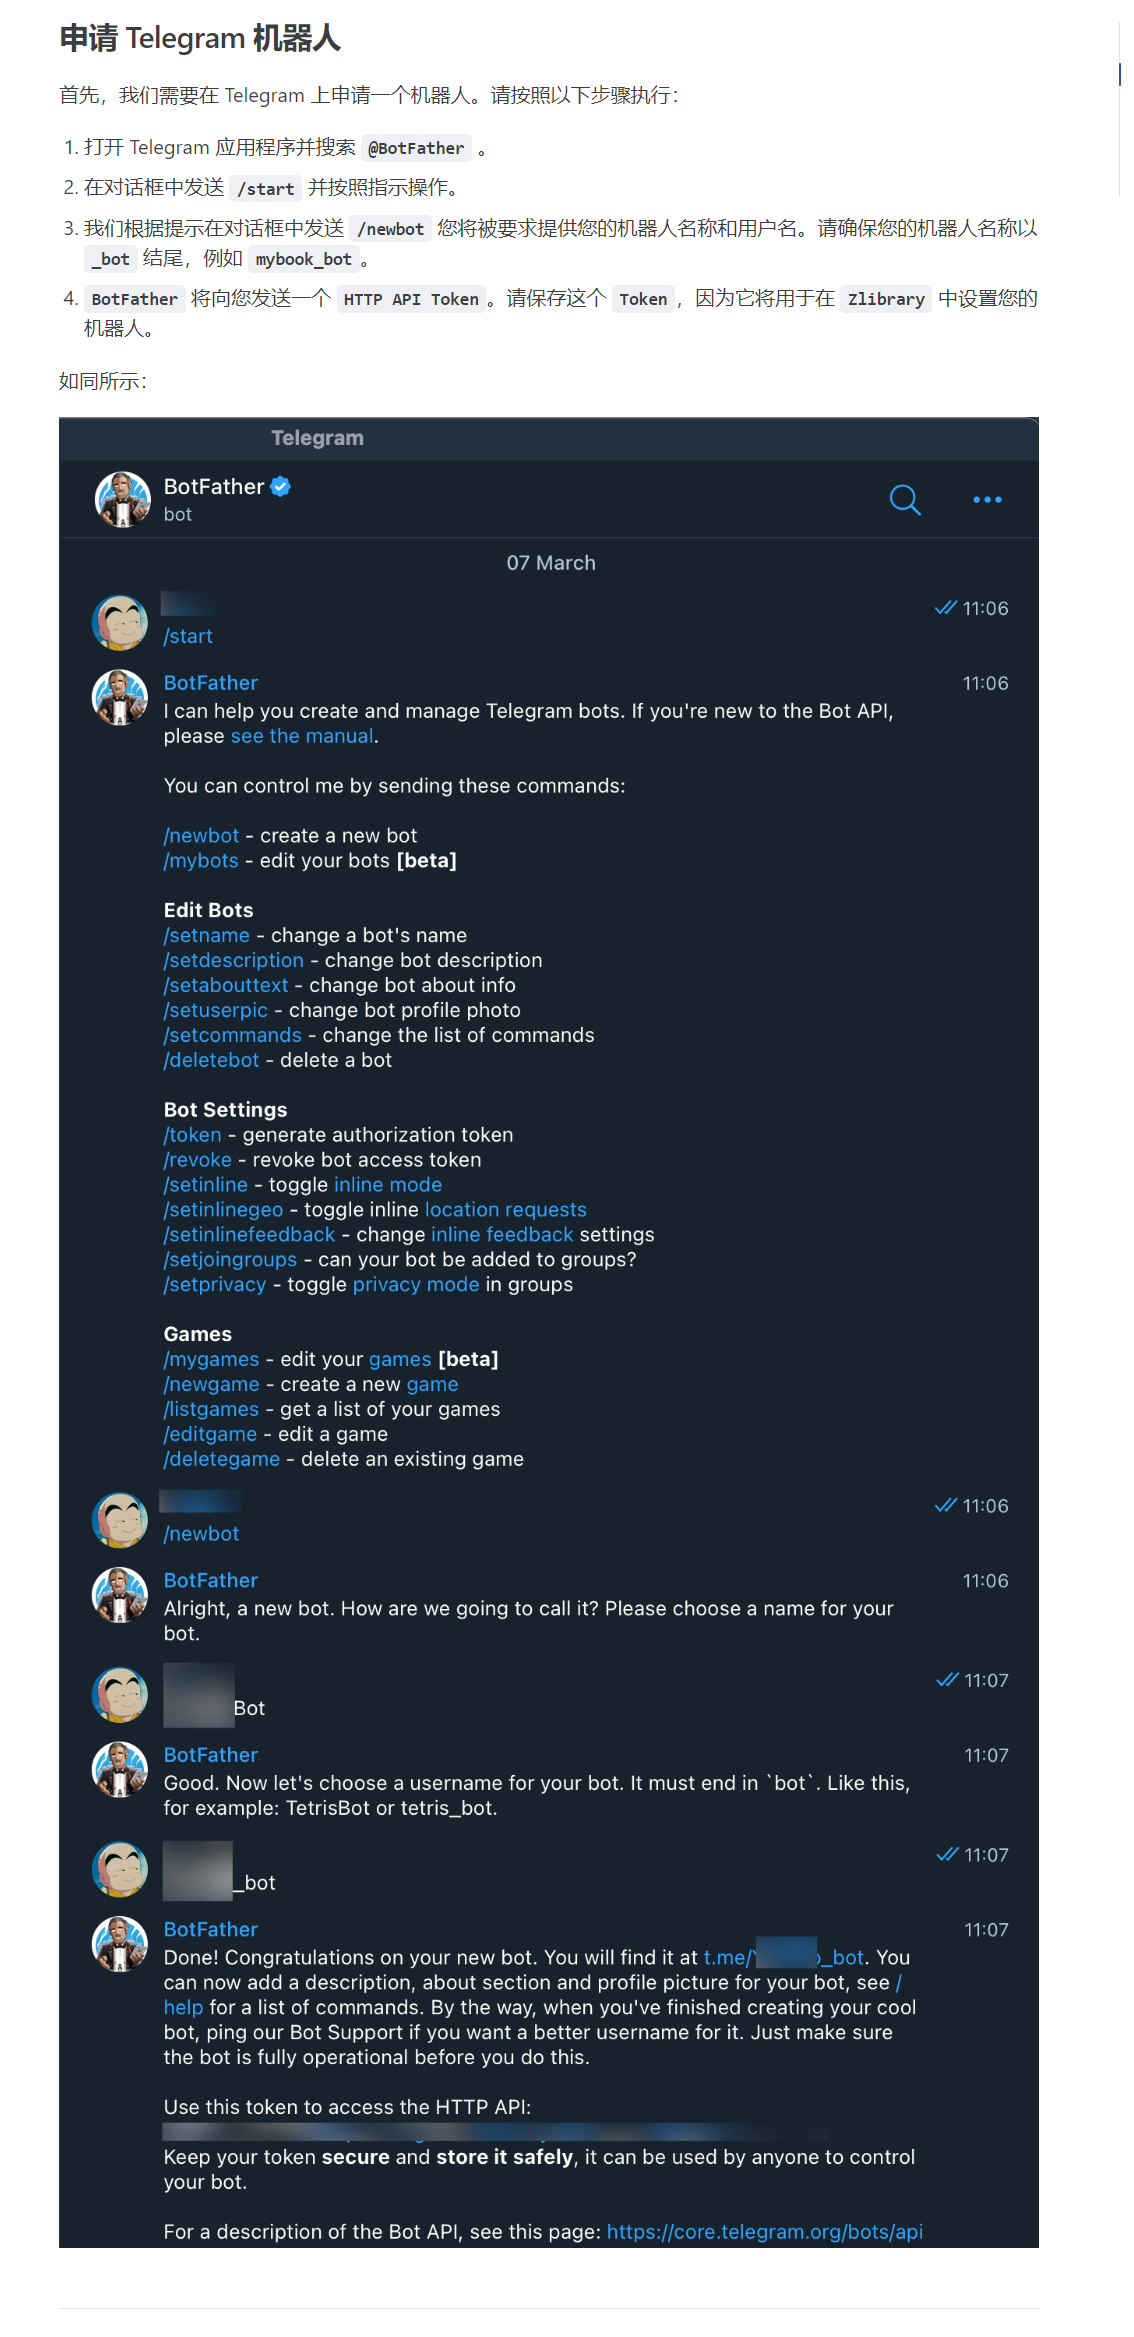The image size is (1134, 2337).
Task: Click the /setprivacy command link
Action: point(215,1284)
